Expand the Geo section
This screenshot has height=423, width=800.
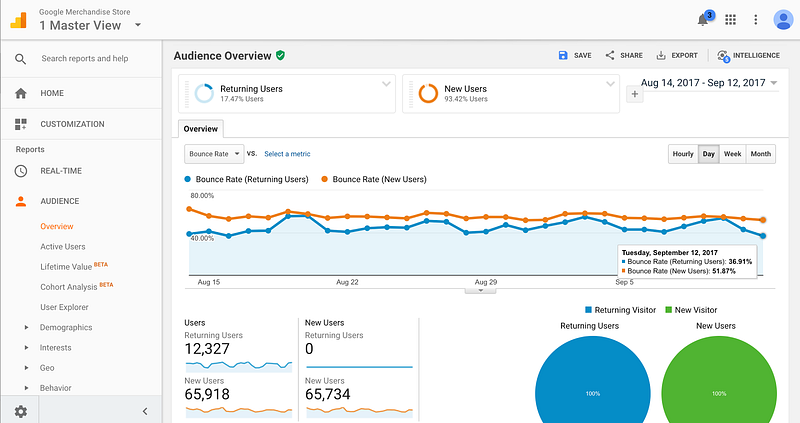[27, 368]
